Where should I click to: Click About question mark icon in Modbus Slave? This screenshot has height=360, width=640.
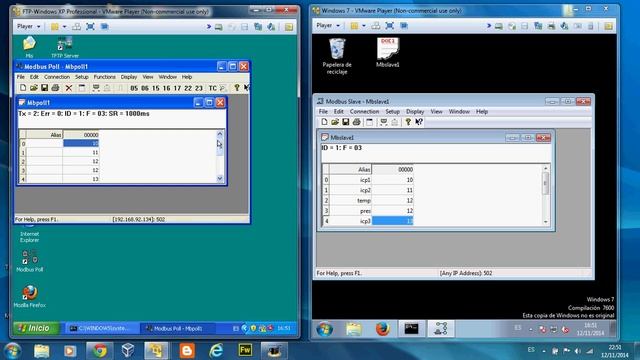(x=408, y=122)
